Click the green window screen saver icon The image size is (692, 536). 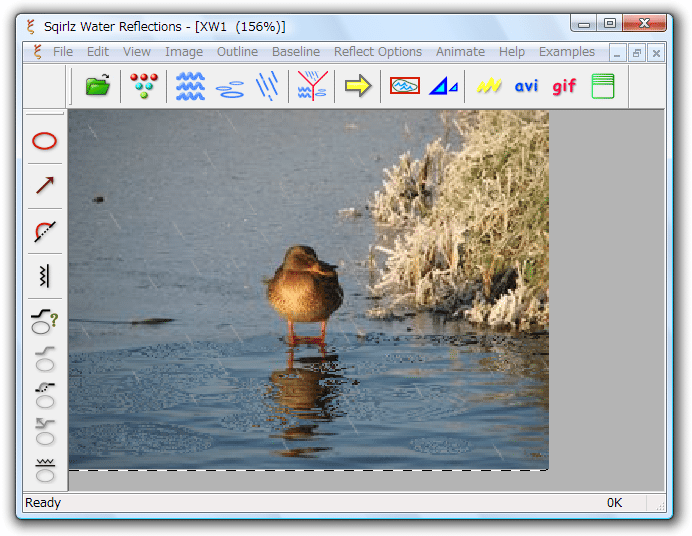tap(602, 86)
